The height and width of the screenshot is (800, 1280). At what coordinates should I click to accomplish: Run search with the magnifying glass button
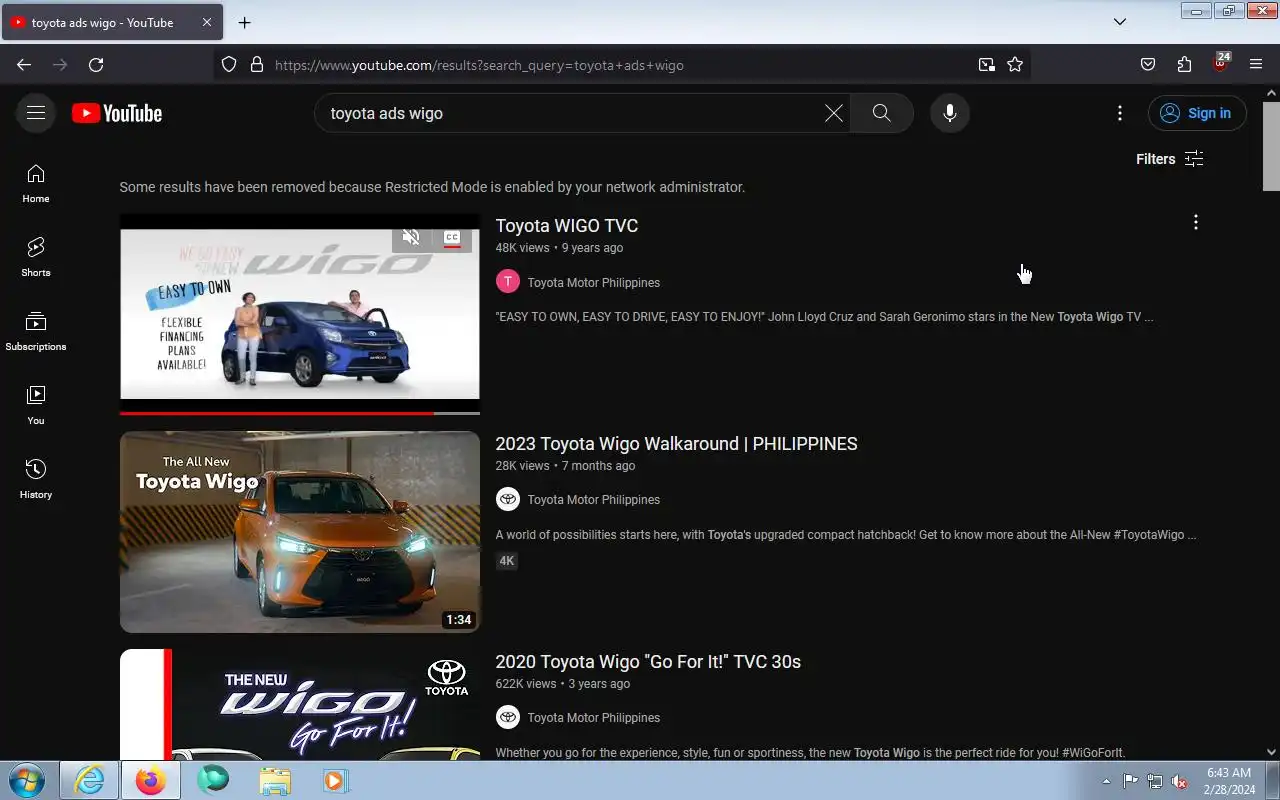pyautogui.click(x=881, y=113)
